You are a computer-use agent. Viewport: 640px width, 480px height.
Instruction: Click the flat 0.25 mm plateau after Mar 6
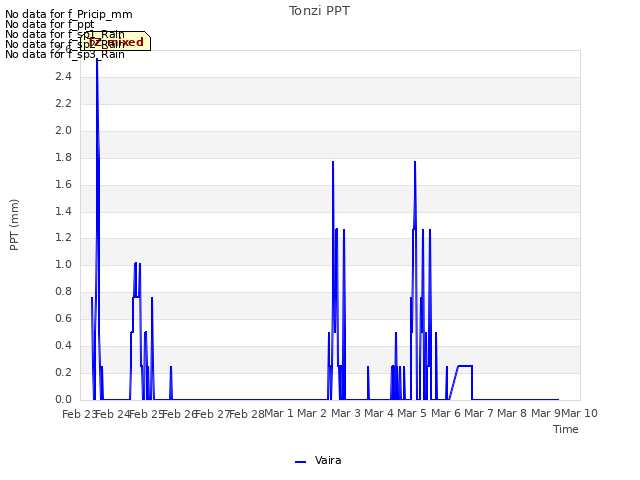click(x=465, y=366)
